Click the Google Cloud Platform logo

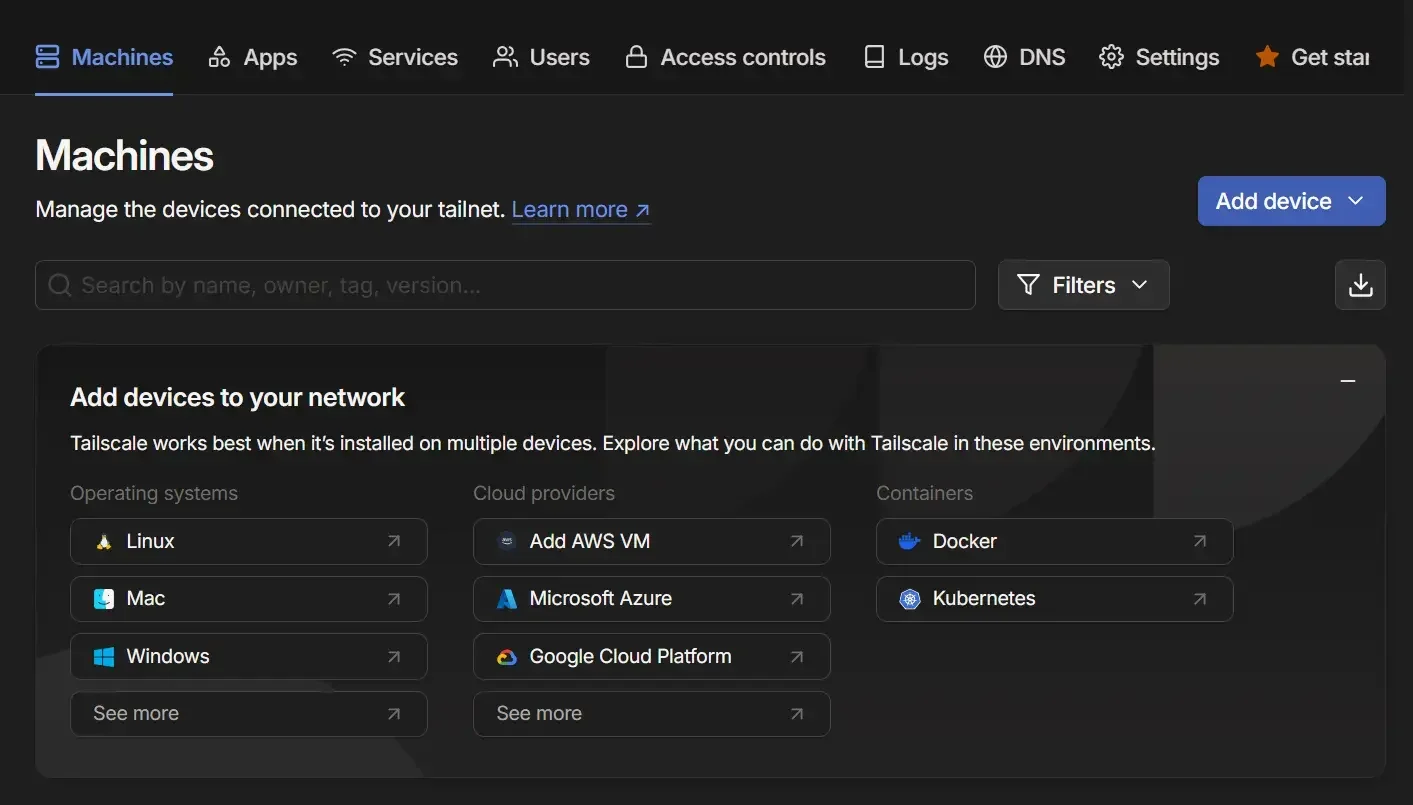507,657
